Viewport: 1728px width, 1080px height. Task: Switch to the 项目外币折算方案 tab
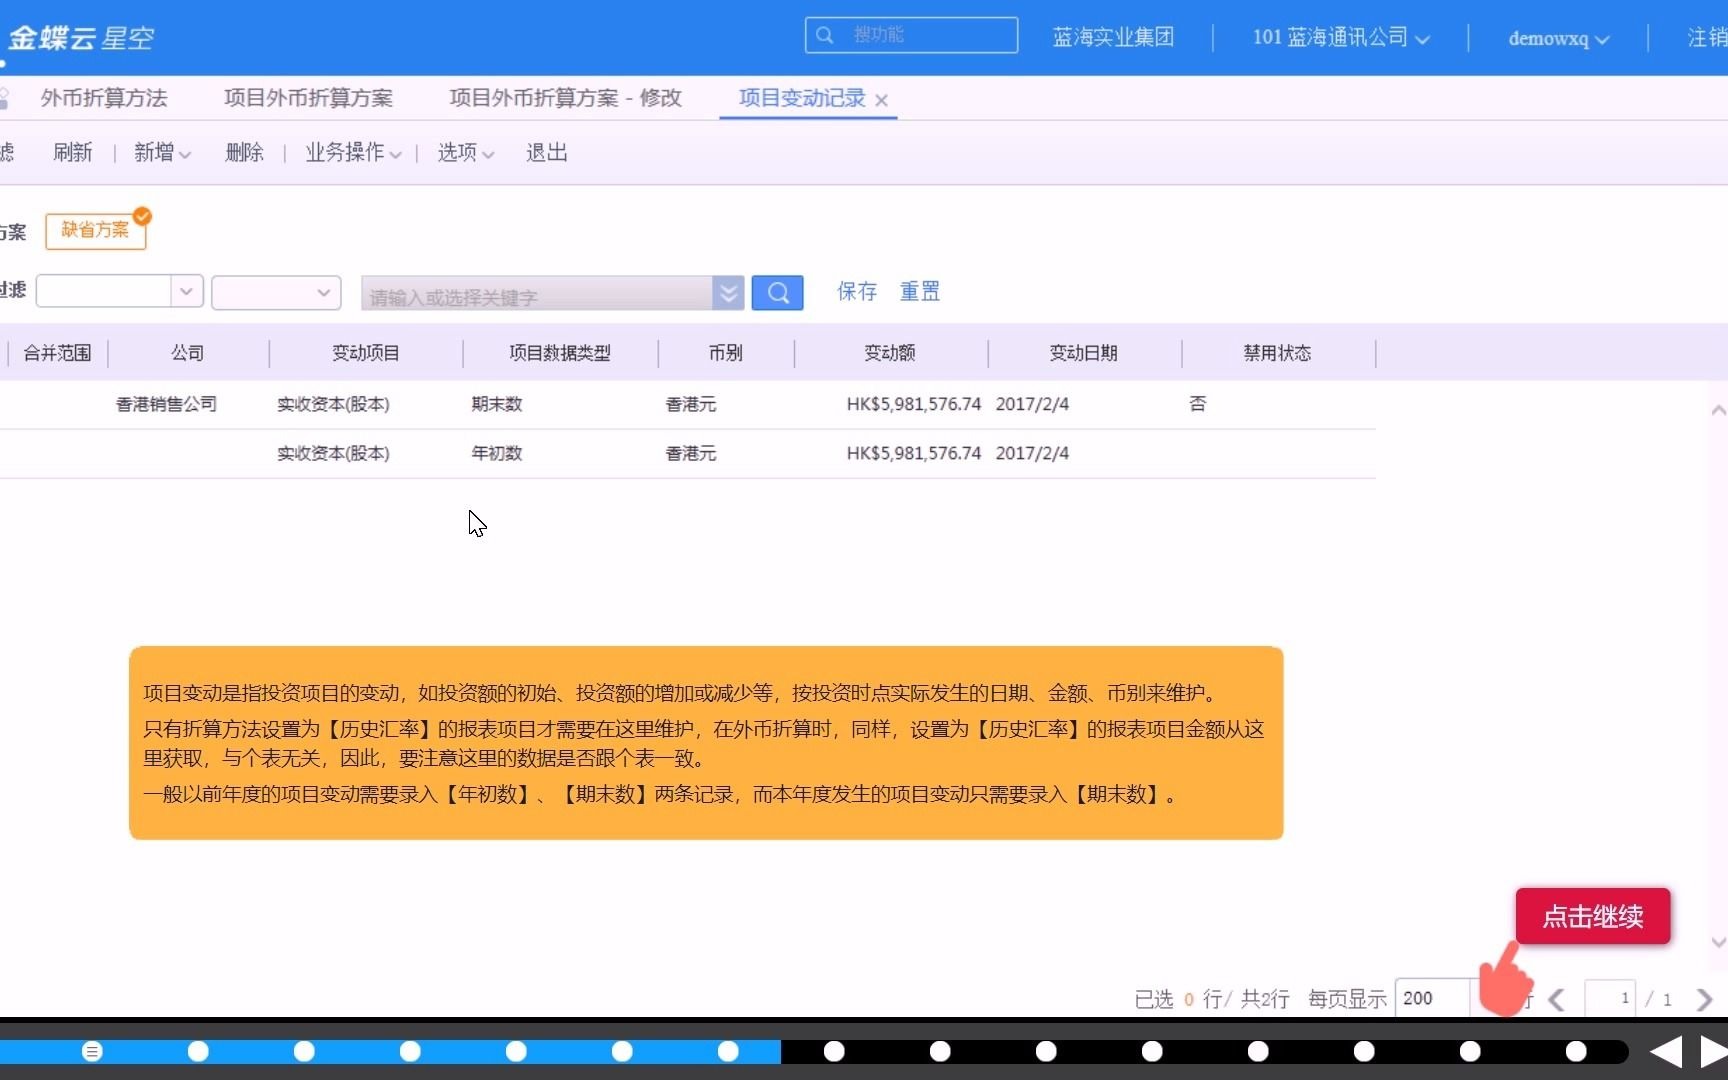click(308, 98)
